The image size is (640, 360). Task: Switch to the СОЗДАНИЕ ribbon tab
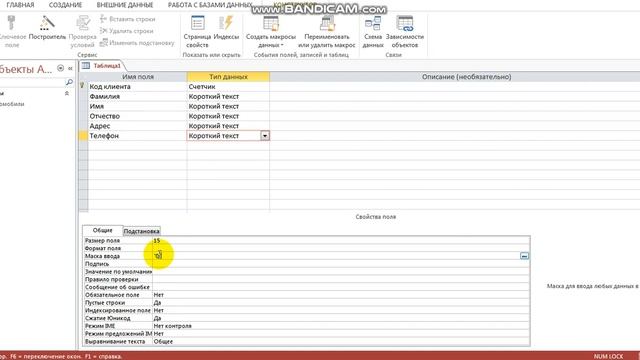[x=65, y=5]
